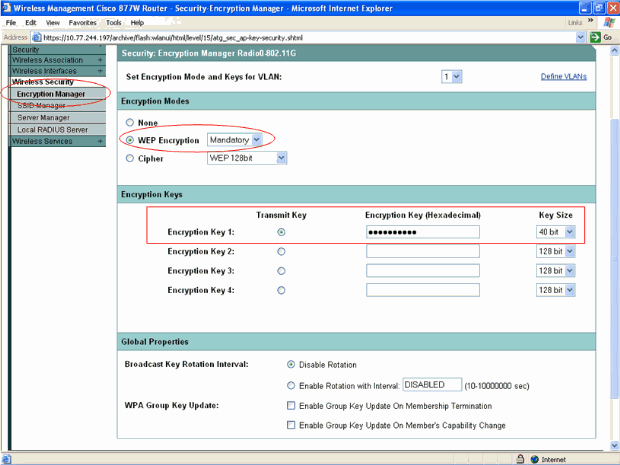Click the Links toolbar label
Screen dimensions: 620x465
click(575, 23)
